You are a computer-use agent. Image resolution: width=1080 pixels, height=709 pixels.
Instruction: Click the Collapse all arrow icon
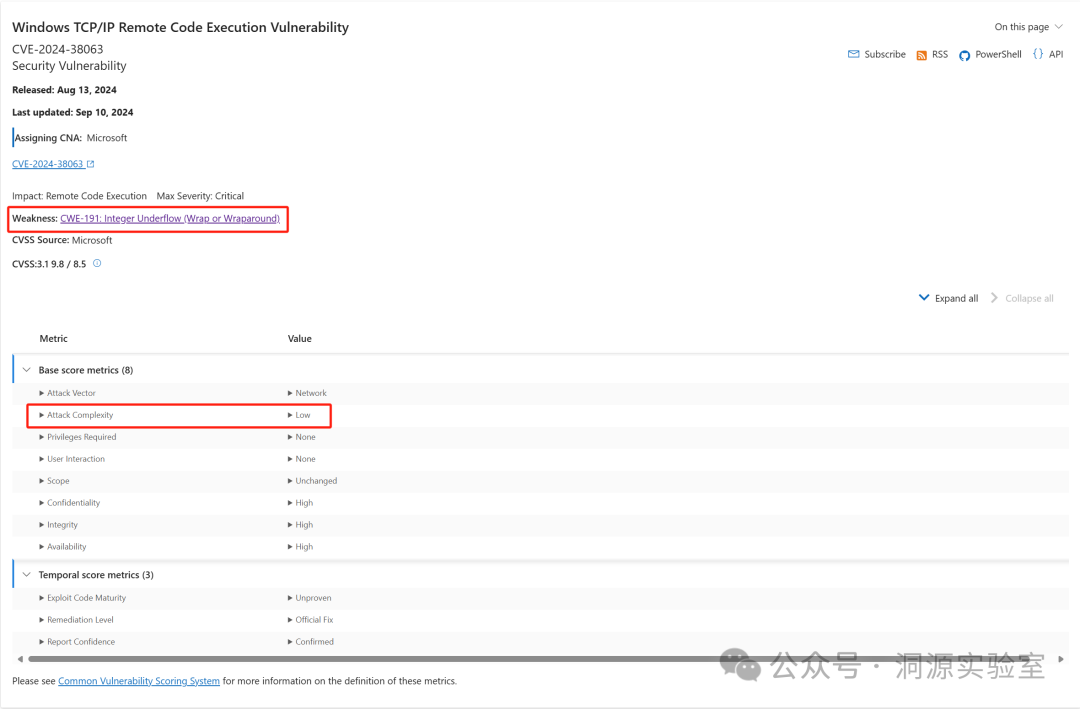pyautogui.click(x=994, y=298)
